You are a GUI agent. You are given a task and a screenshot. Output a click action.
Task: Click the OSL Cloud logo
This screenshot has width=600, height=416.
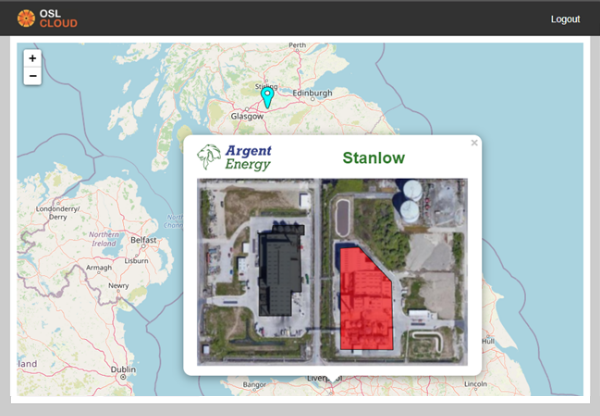[x=47, y=18]
